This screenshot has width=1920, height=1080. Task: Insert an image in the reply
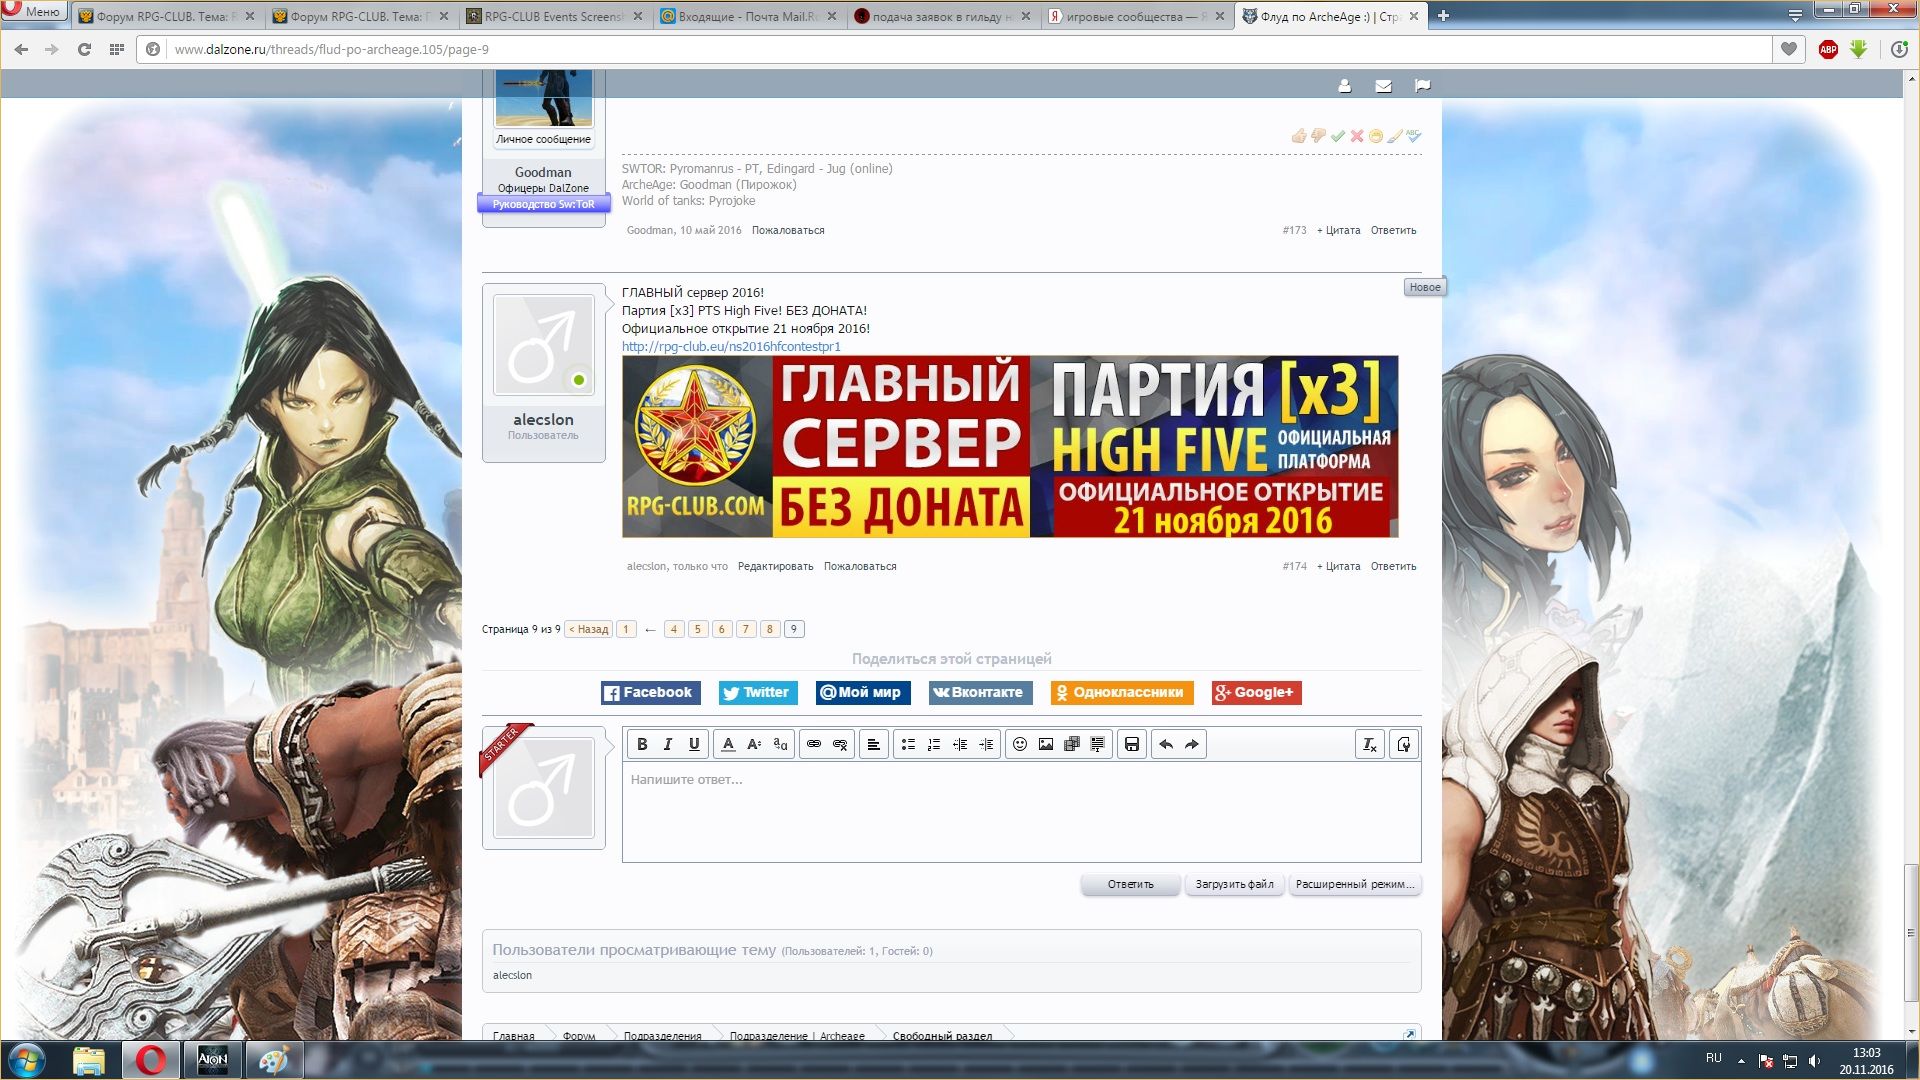click(1046, 744)
